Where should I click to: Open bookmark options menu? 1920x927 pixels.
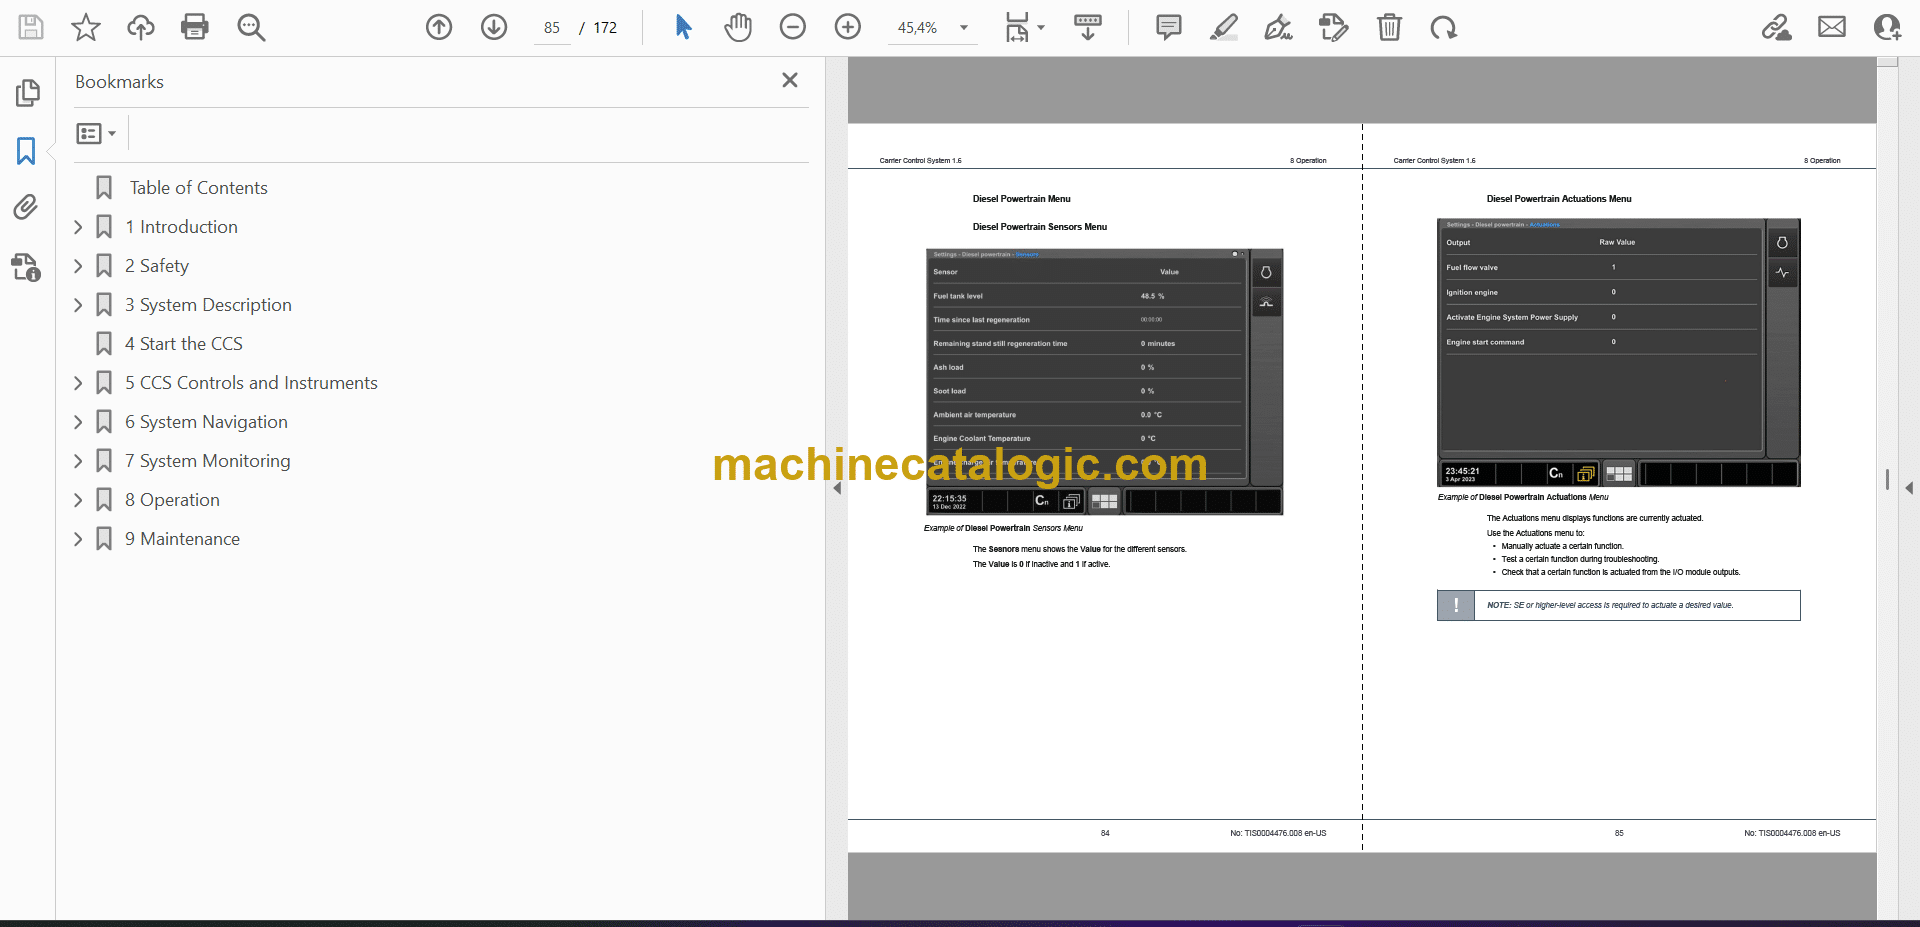click(96, 133)
